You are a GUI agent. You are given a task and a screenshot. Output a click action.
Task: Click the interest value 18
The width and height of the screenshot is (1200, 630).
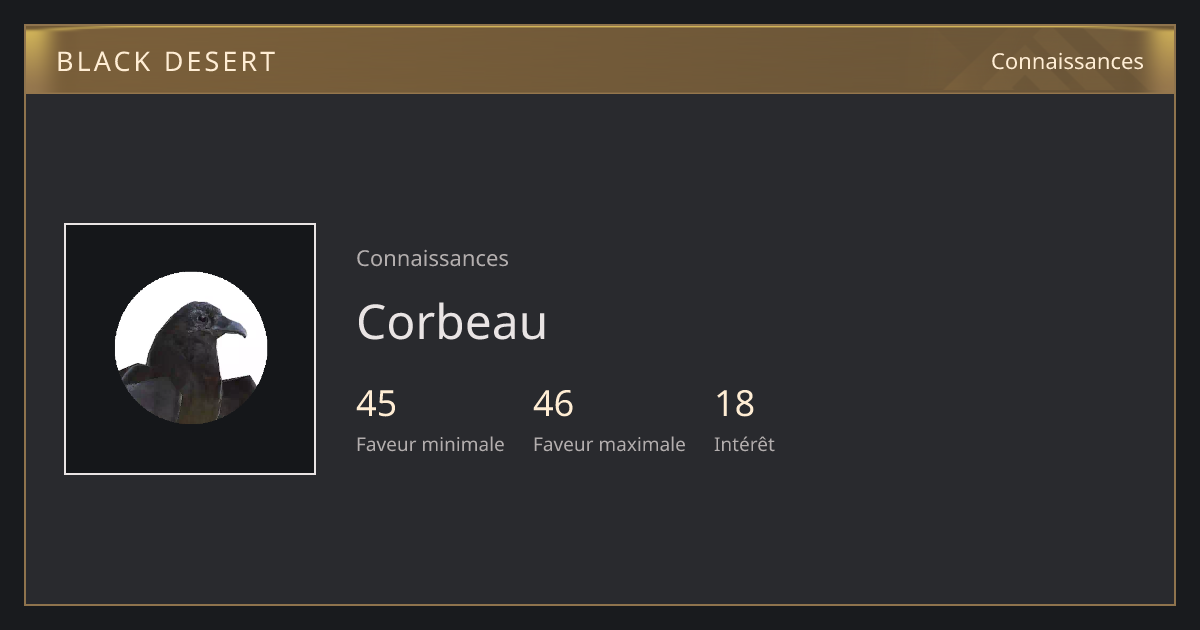(x=734, y=404)
